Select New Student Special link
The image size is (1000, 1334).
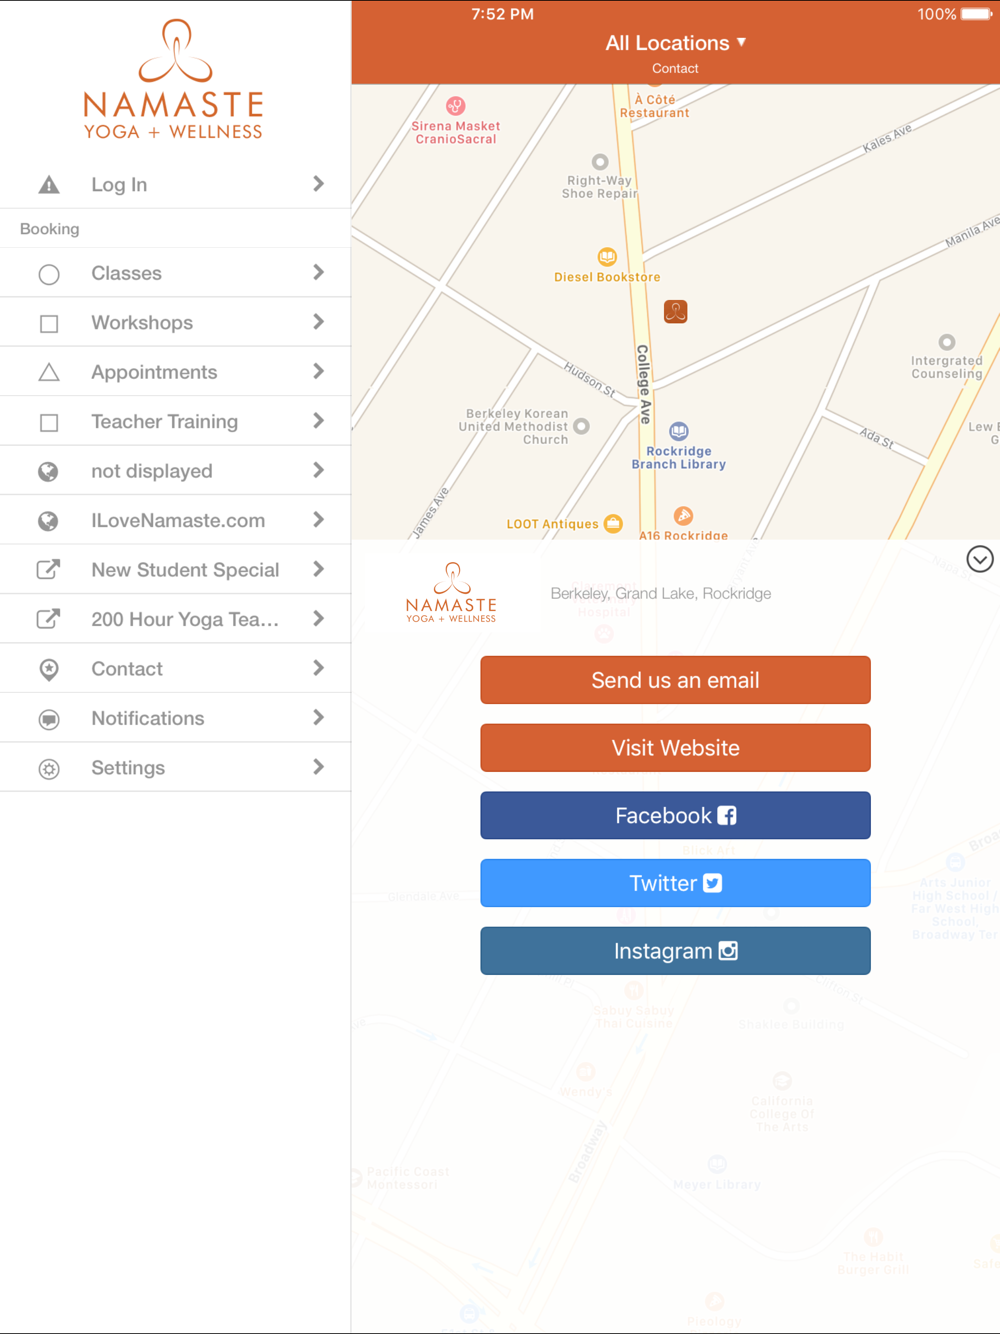coord(175,570)
